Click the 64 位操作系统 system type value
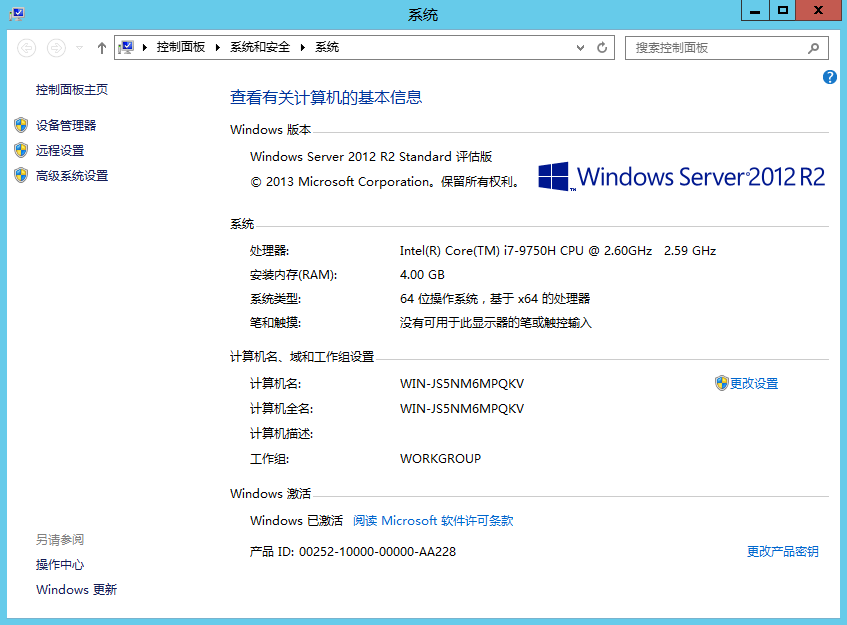Screen dimensions: 847x625 tap(495, 299)
